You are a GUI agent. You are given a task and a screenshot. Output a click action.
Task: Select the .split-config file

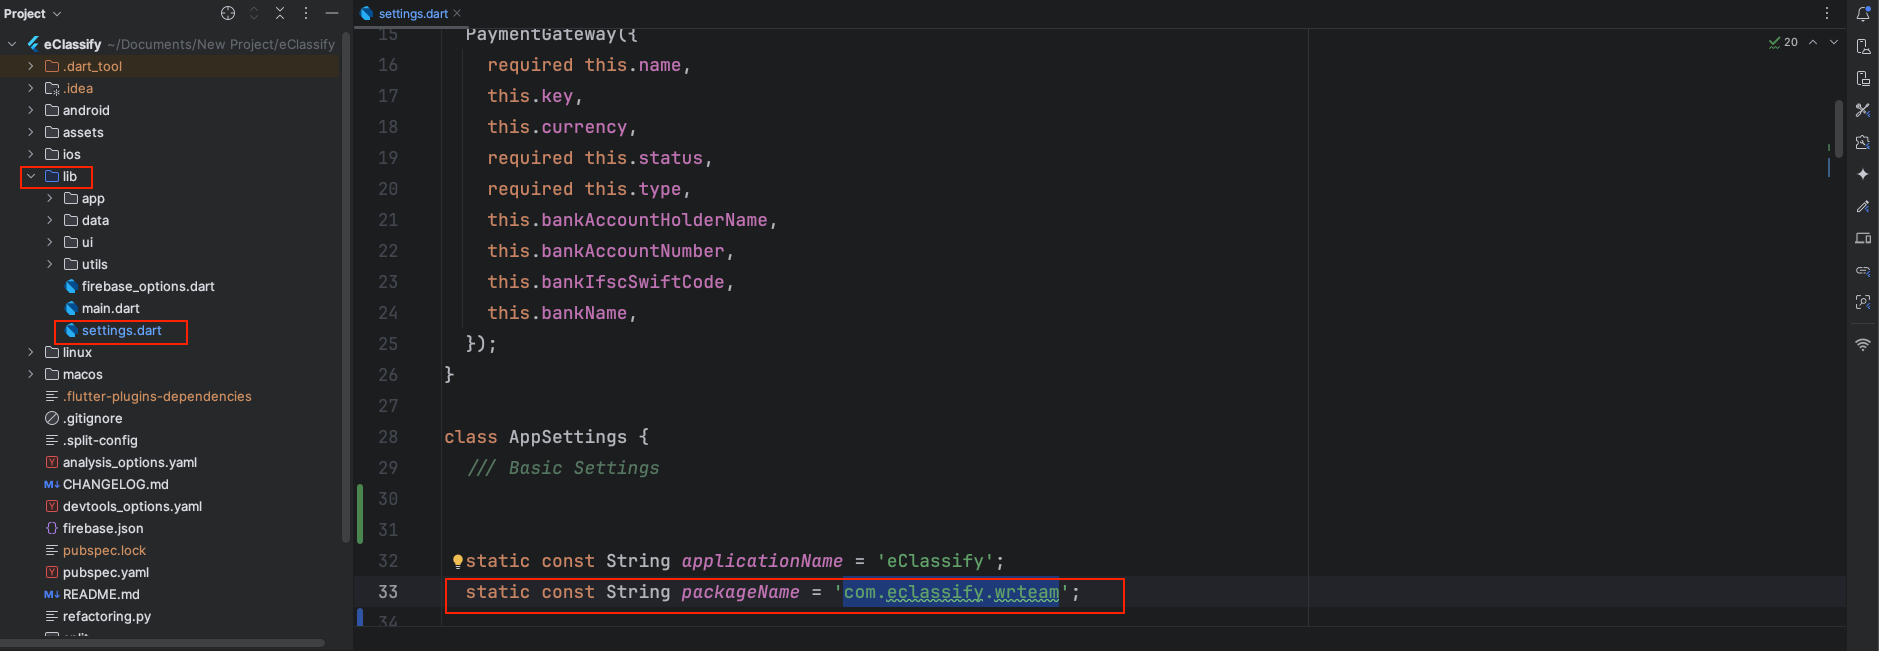coord(100,440)
